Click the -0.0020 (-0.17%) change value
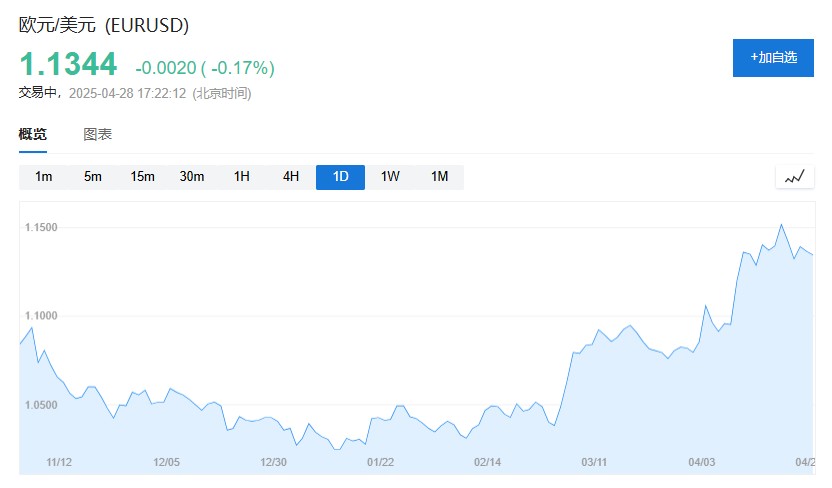The height and width of the screenshot is (488, 832). pos(205,68)
